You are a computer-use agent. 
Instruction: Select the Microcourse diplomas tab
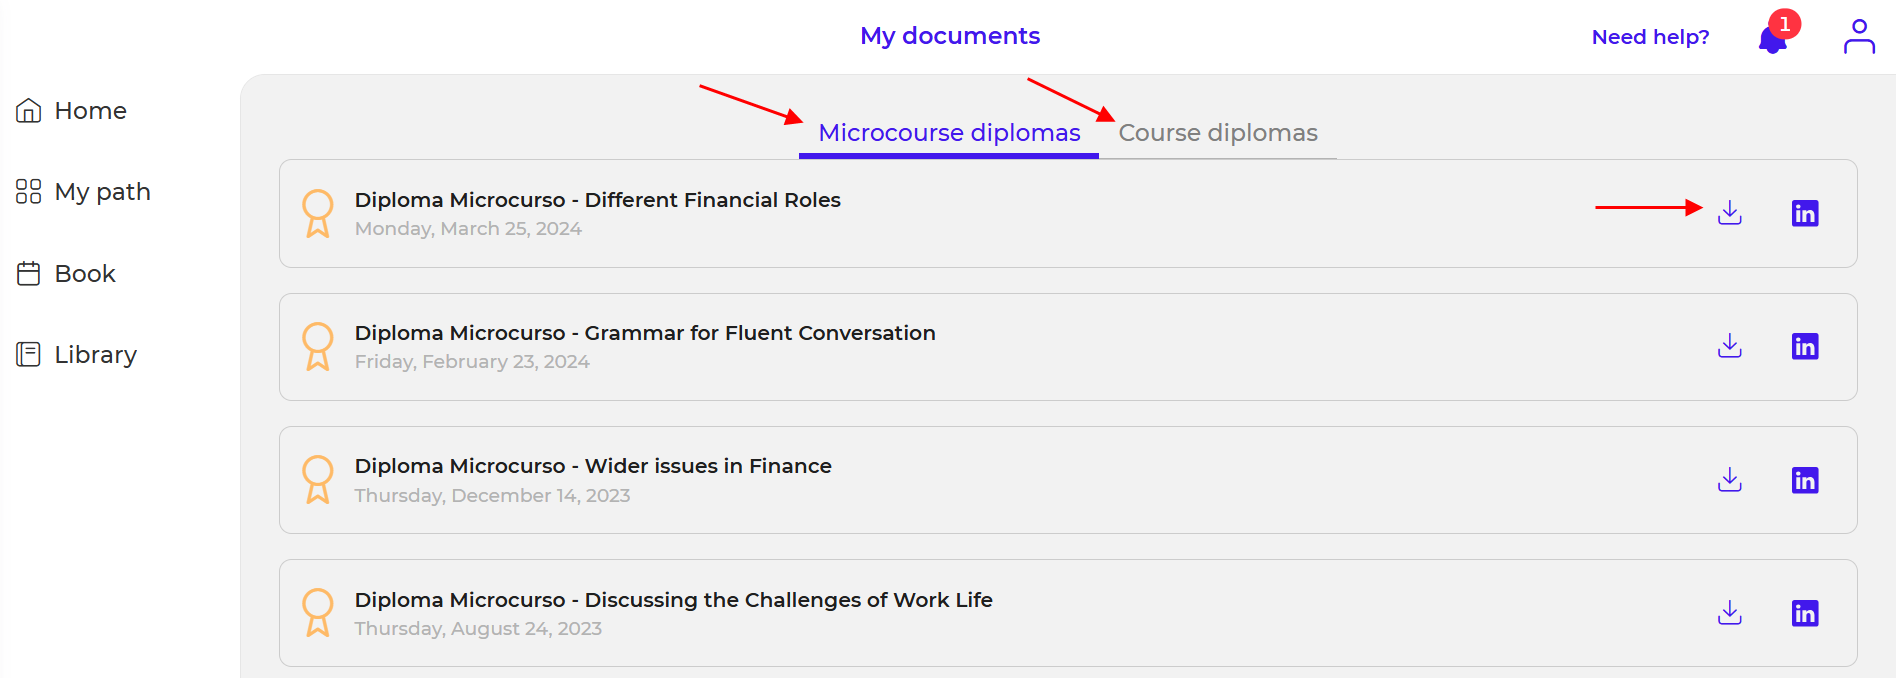tap(949, 133)
